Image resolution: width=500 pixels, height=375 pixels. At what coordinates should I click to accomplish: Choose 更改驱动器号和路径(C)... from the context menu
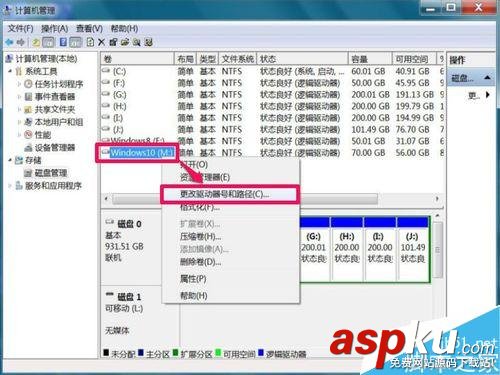click(230, 194)
